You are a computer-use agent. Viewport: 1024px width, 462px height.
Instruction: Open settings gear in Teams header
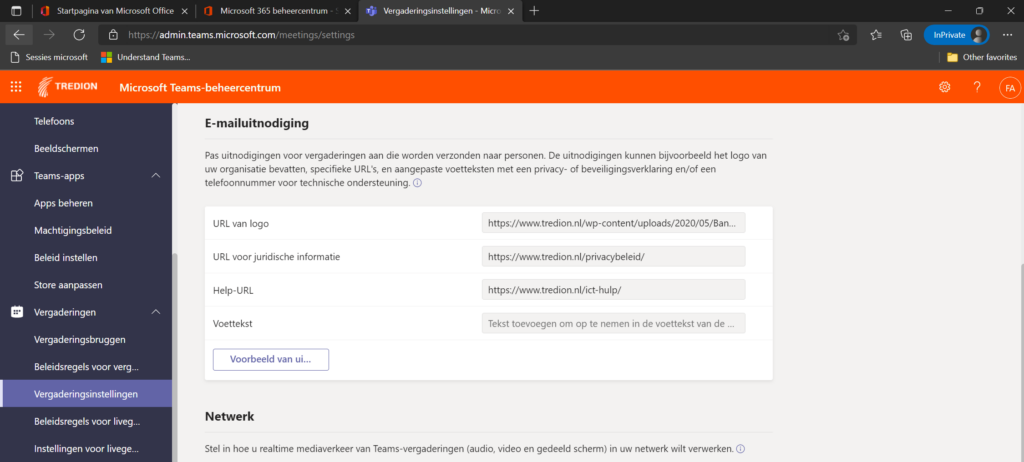944,87
